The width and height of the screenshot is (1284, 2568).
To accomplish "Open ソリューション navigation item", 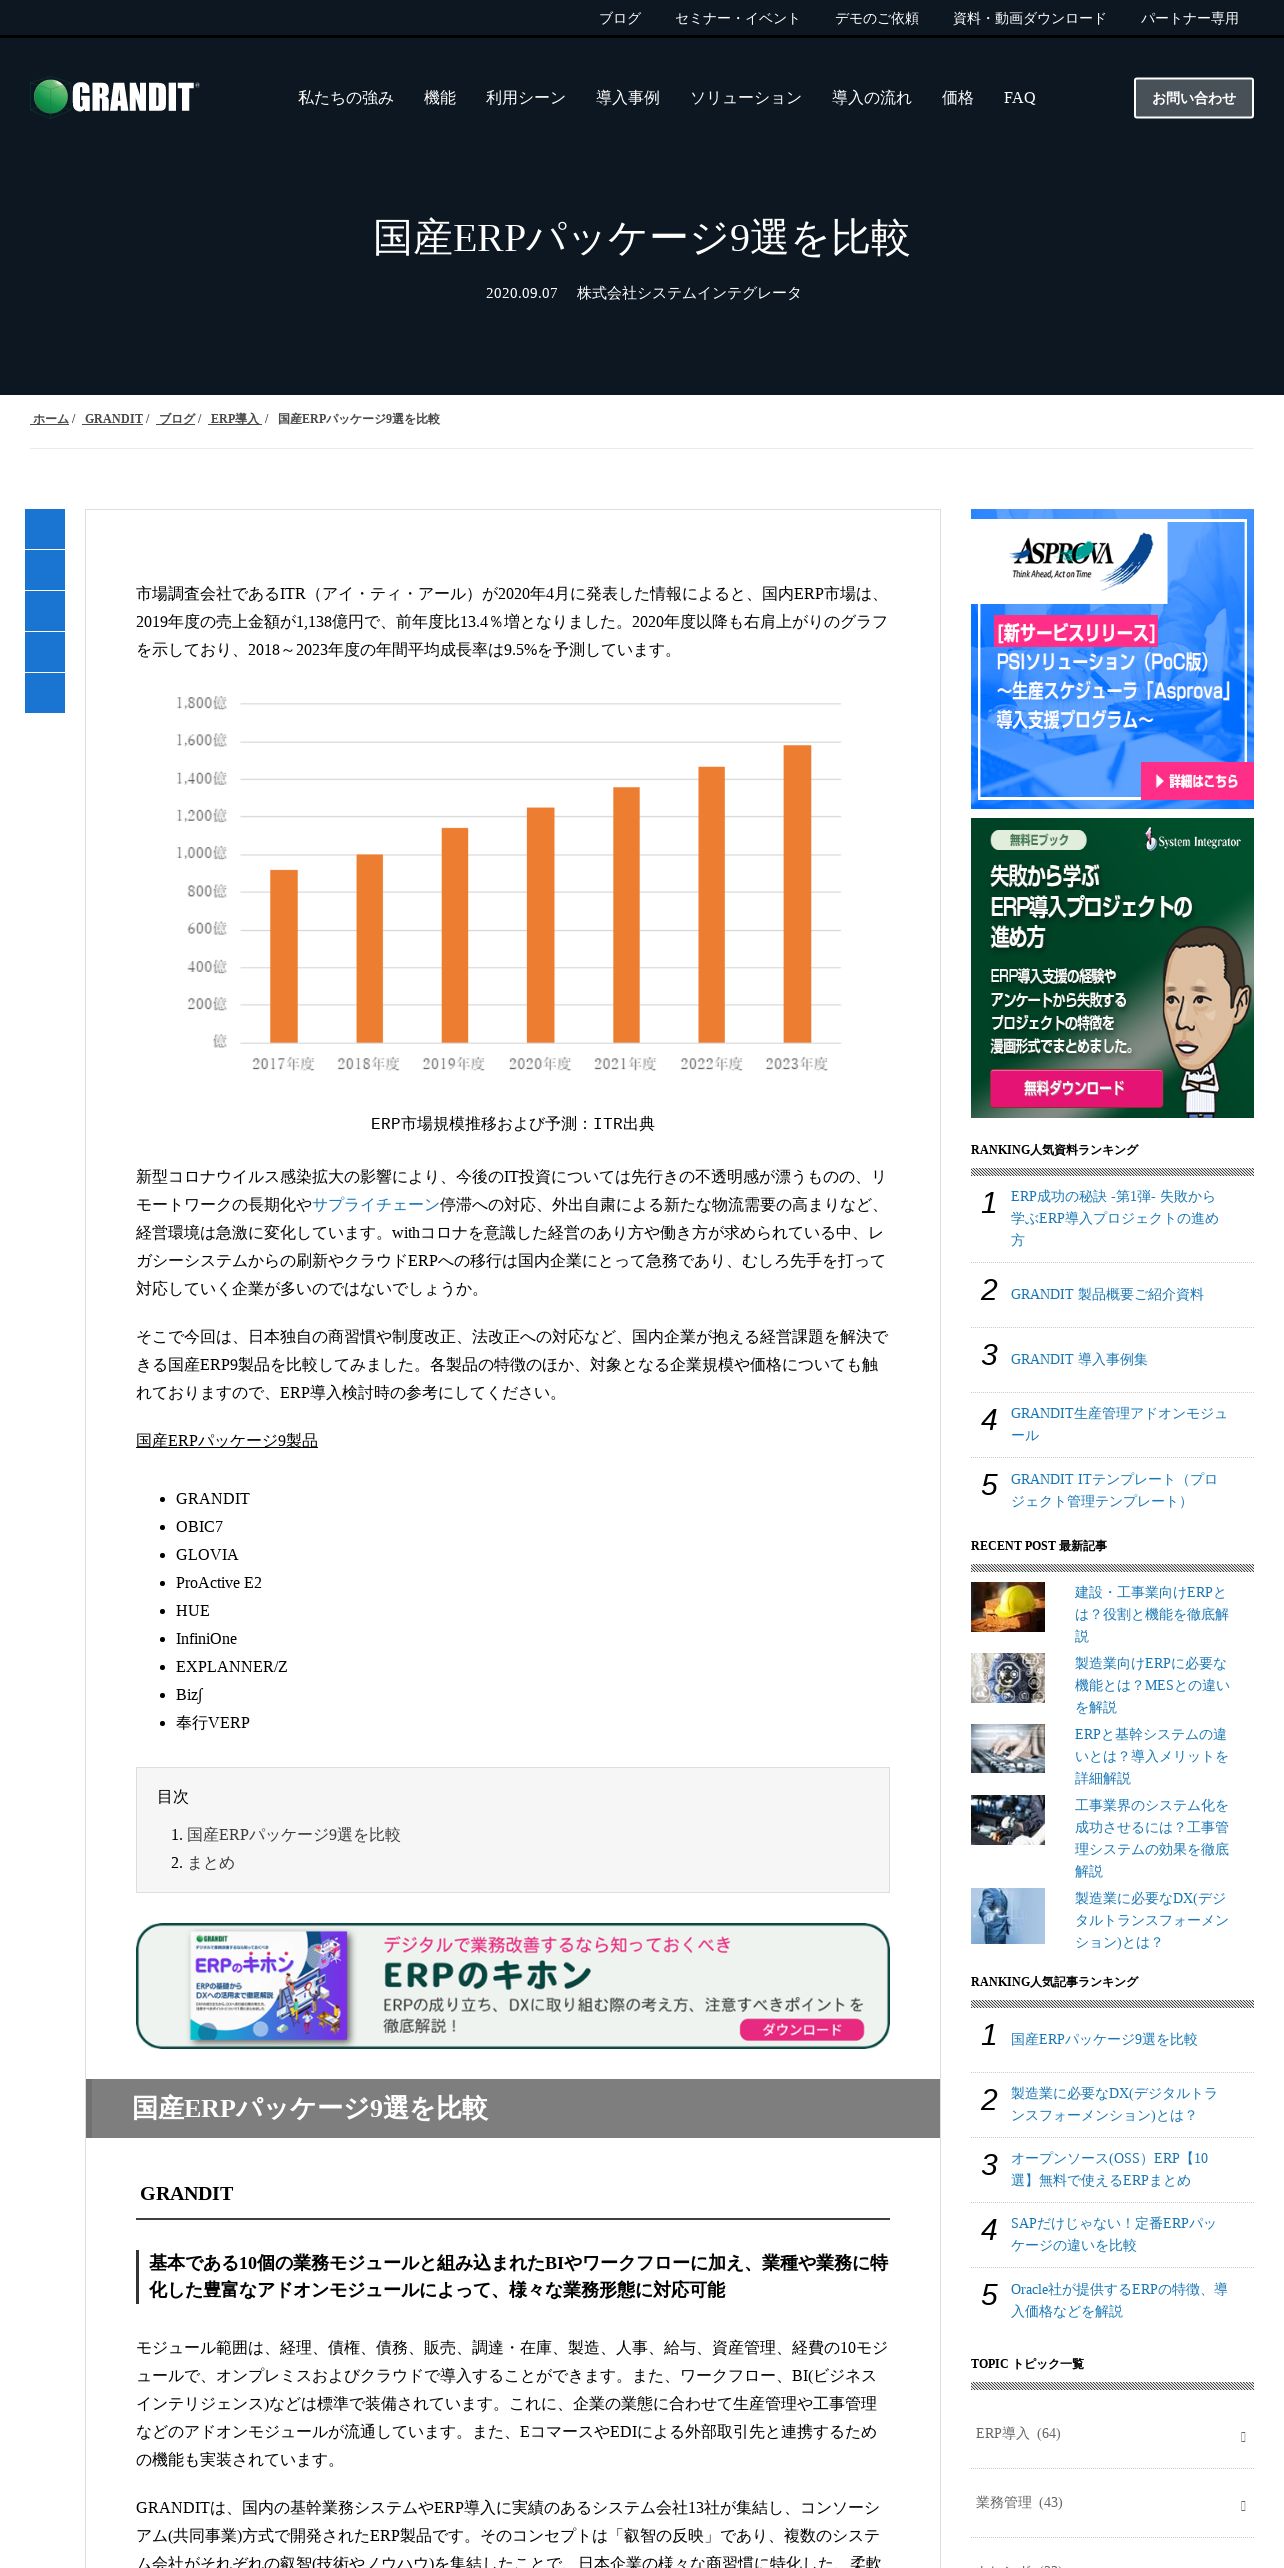I will pos(745,98).
